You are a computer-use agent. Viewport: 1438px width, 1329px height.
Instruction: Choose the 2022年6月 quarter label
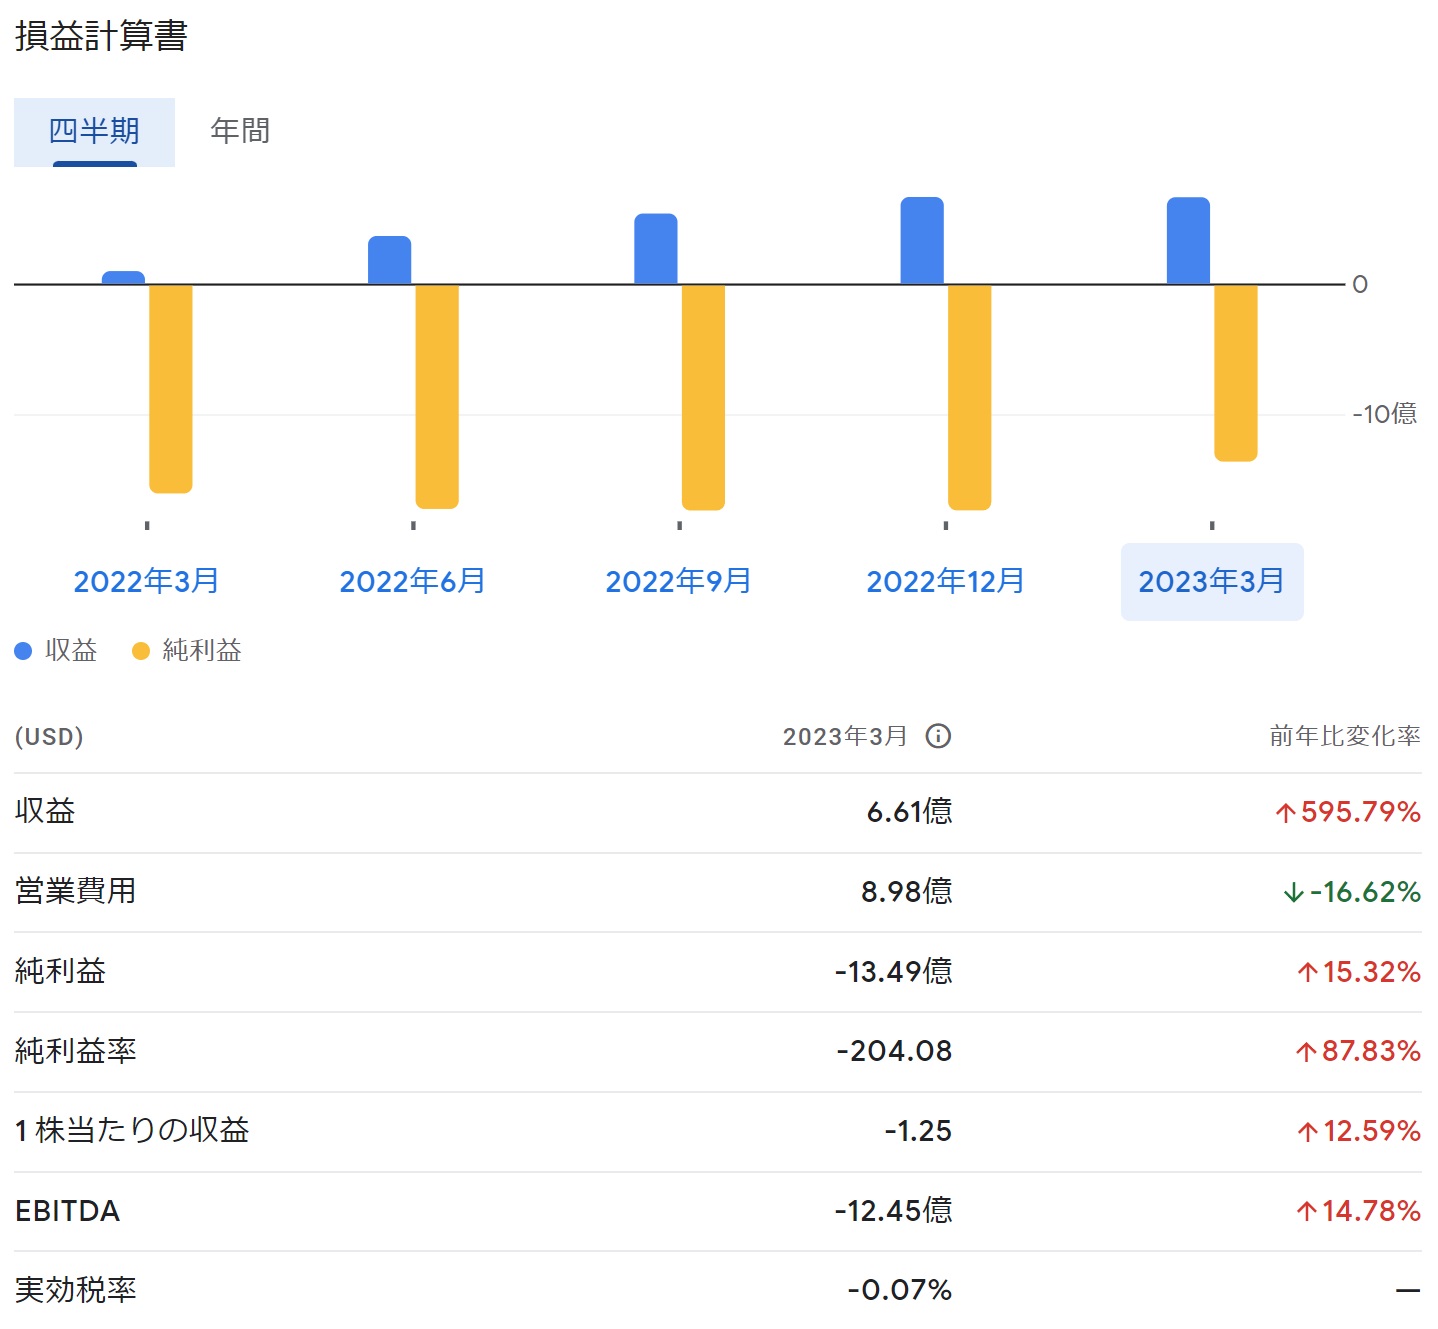[412, 581]
